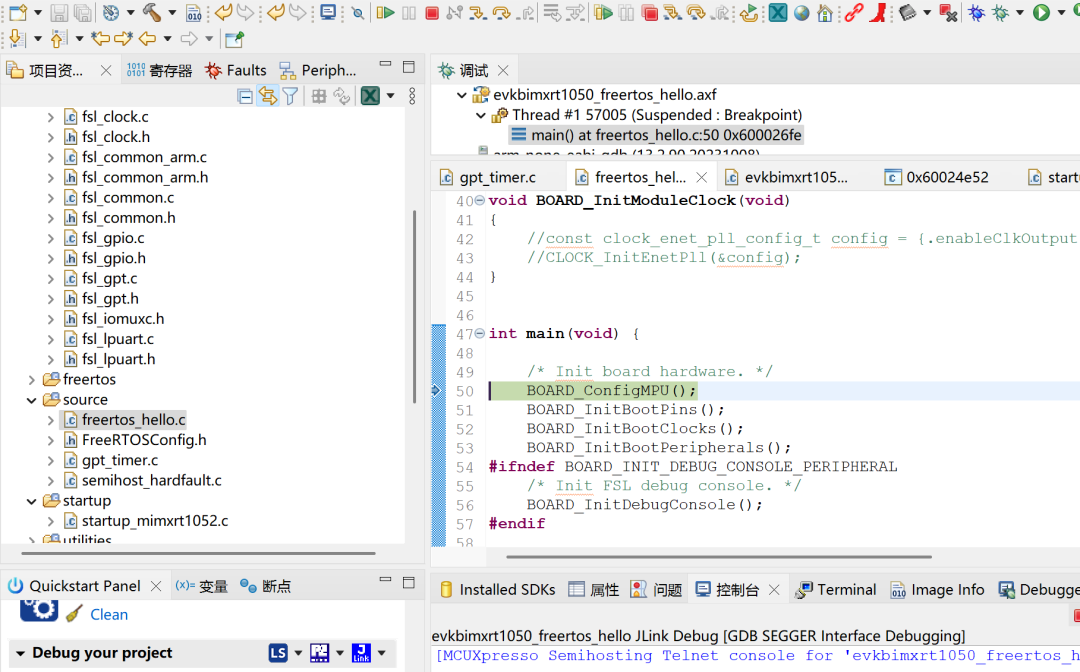Collapse the startup folder
Viewport: 1080px width, 672px height.
[x=32, y=501]
